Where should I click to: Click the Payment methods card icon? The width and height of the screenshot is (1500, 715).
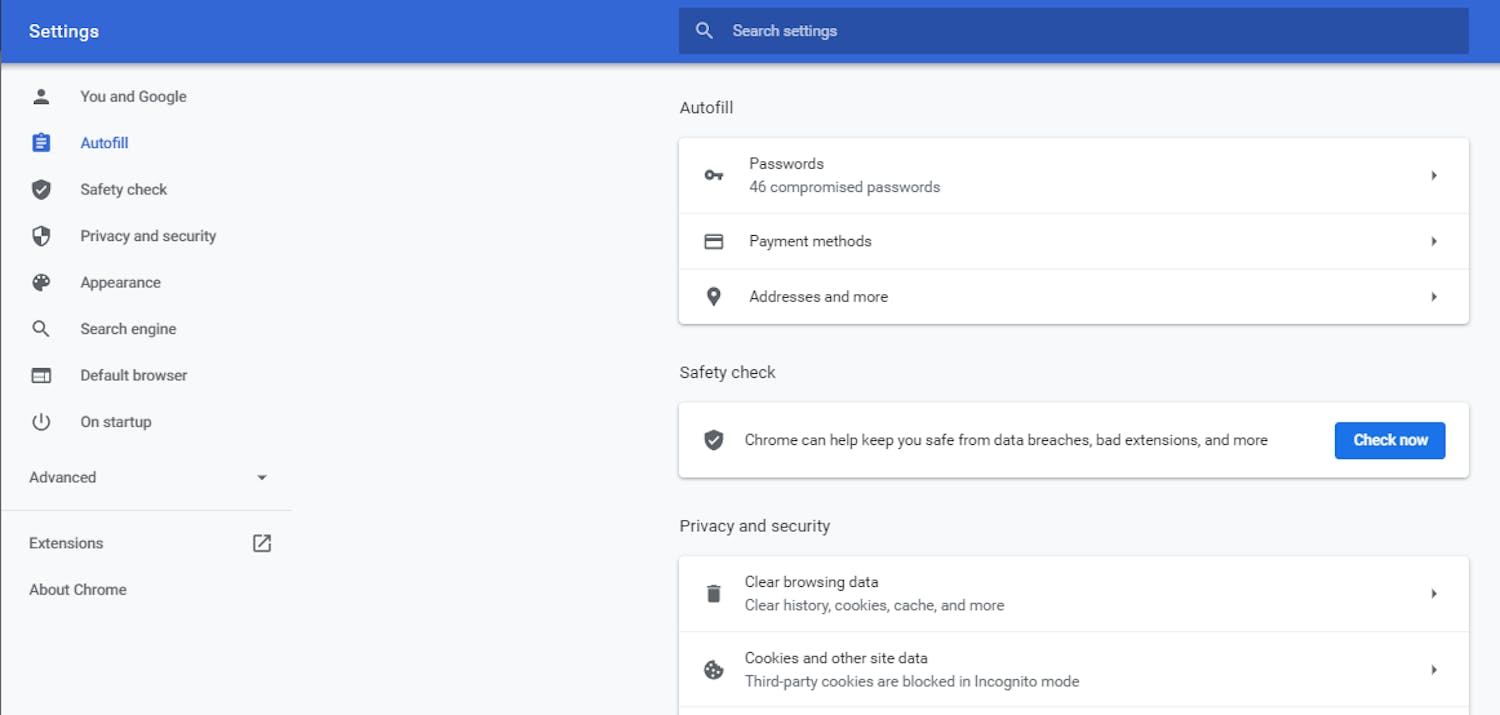713,241
